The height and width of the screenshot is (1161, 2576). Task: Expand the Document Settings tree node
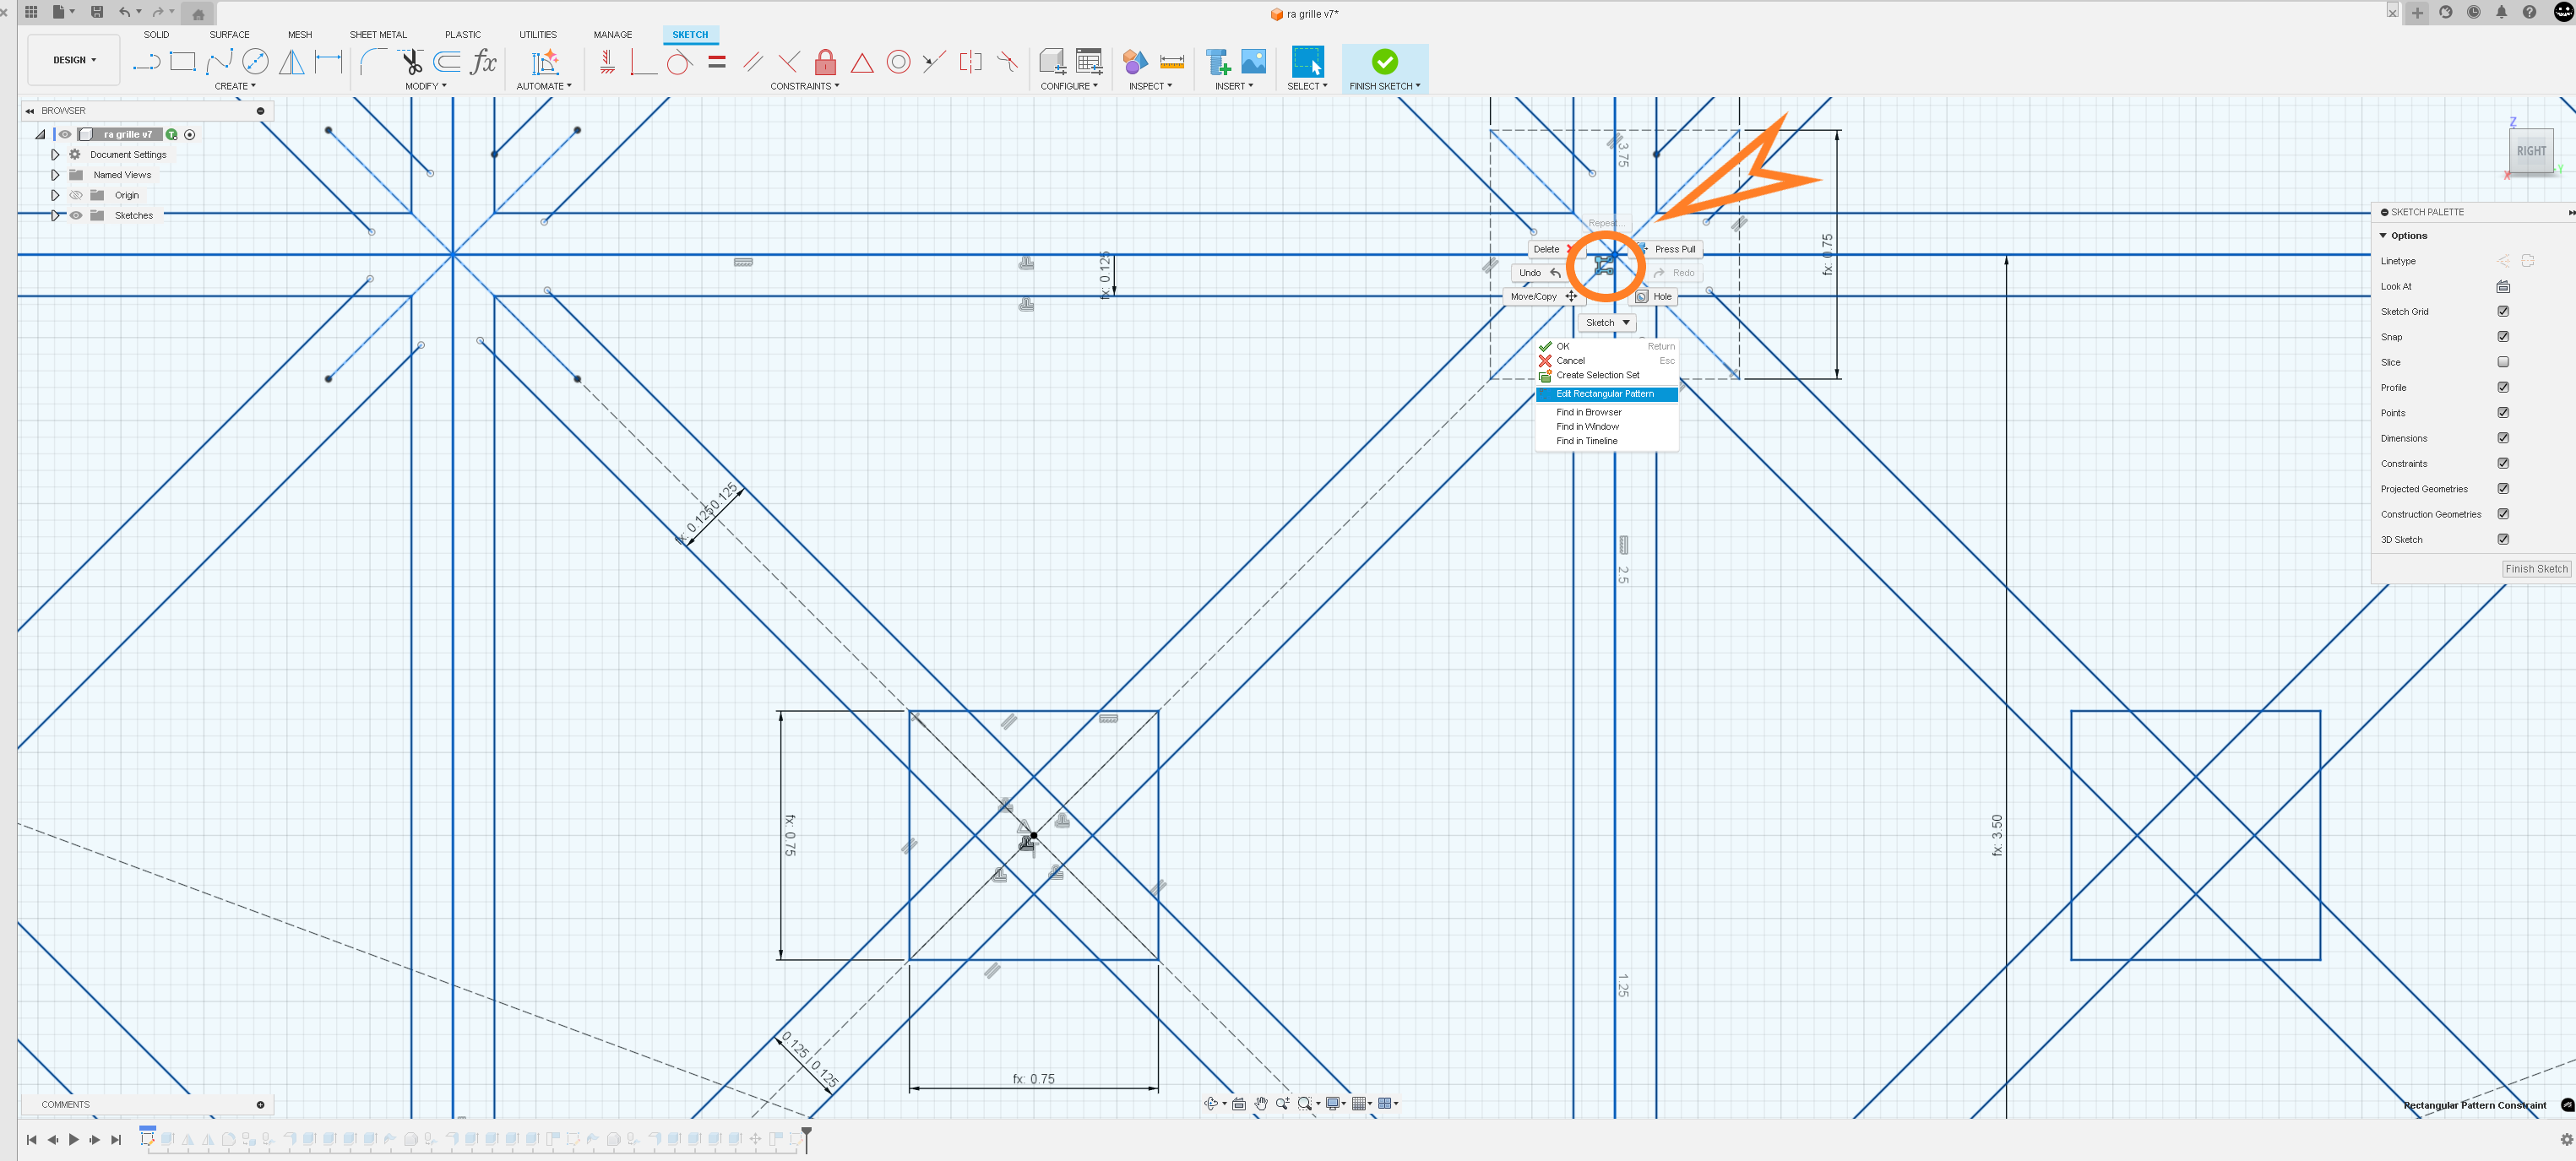(x=55, y=155)
